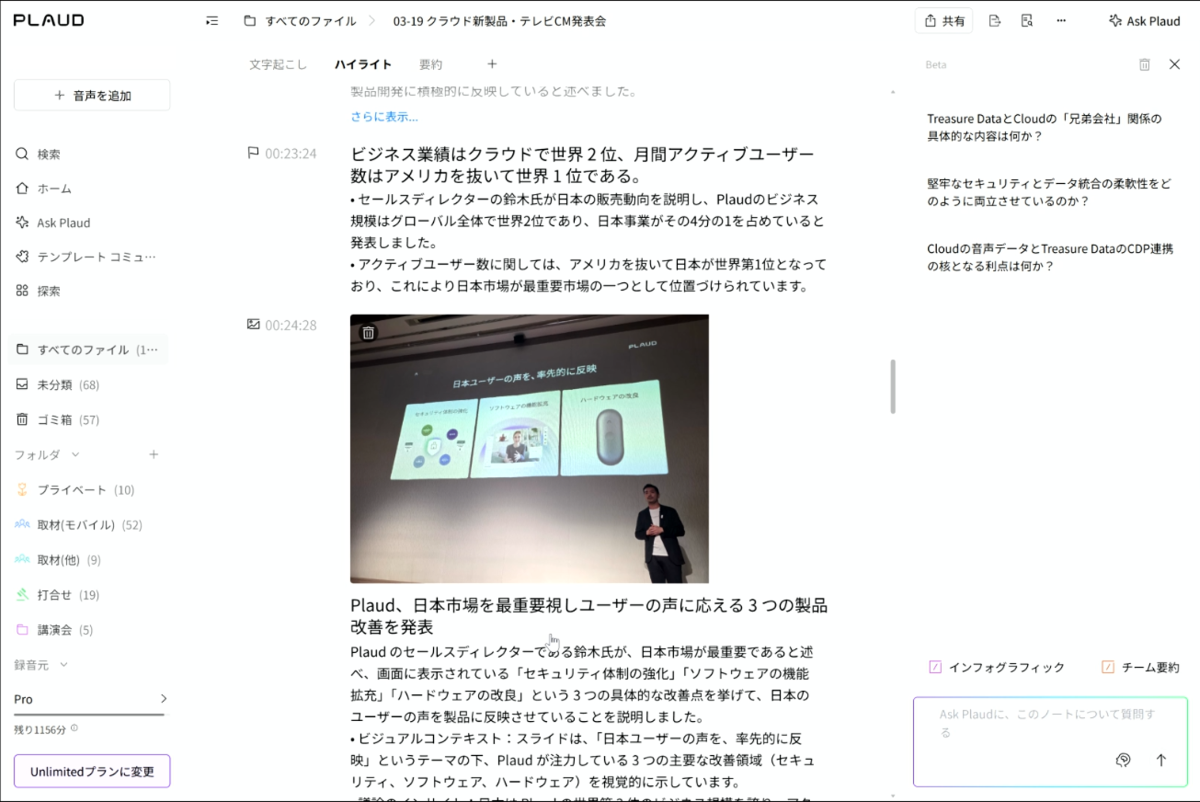The width and height of the screenshot is (1200, 802).
Task: Collapse the フォルダ section chevron
Action: click(75, 454)
